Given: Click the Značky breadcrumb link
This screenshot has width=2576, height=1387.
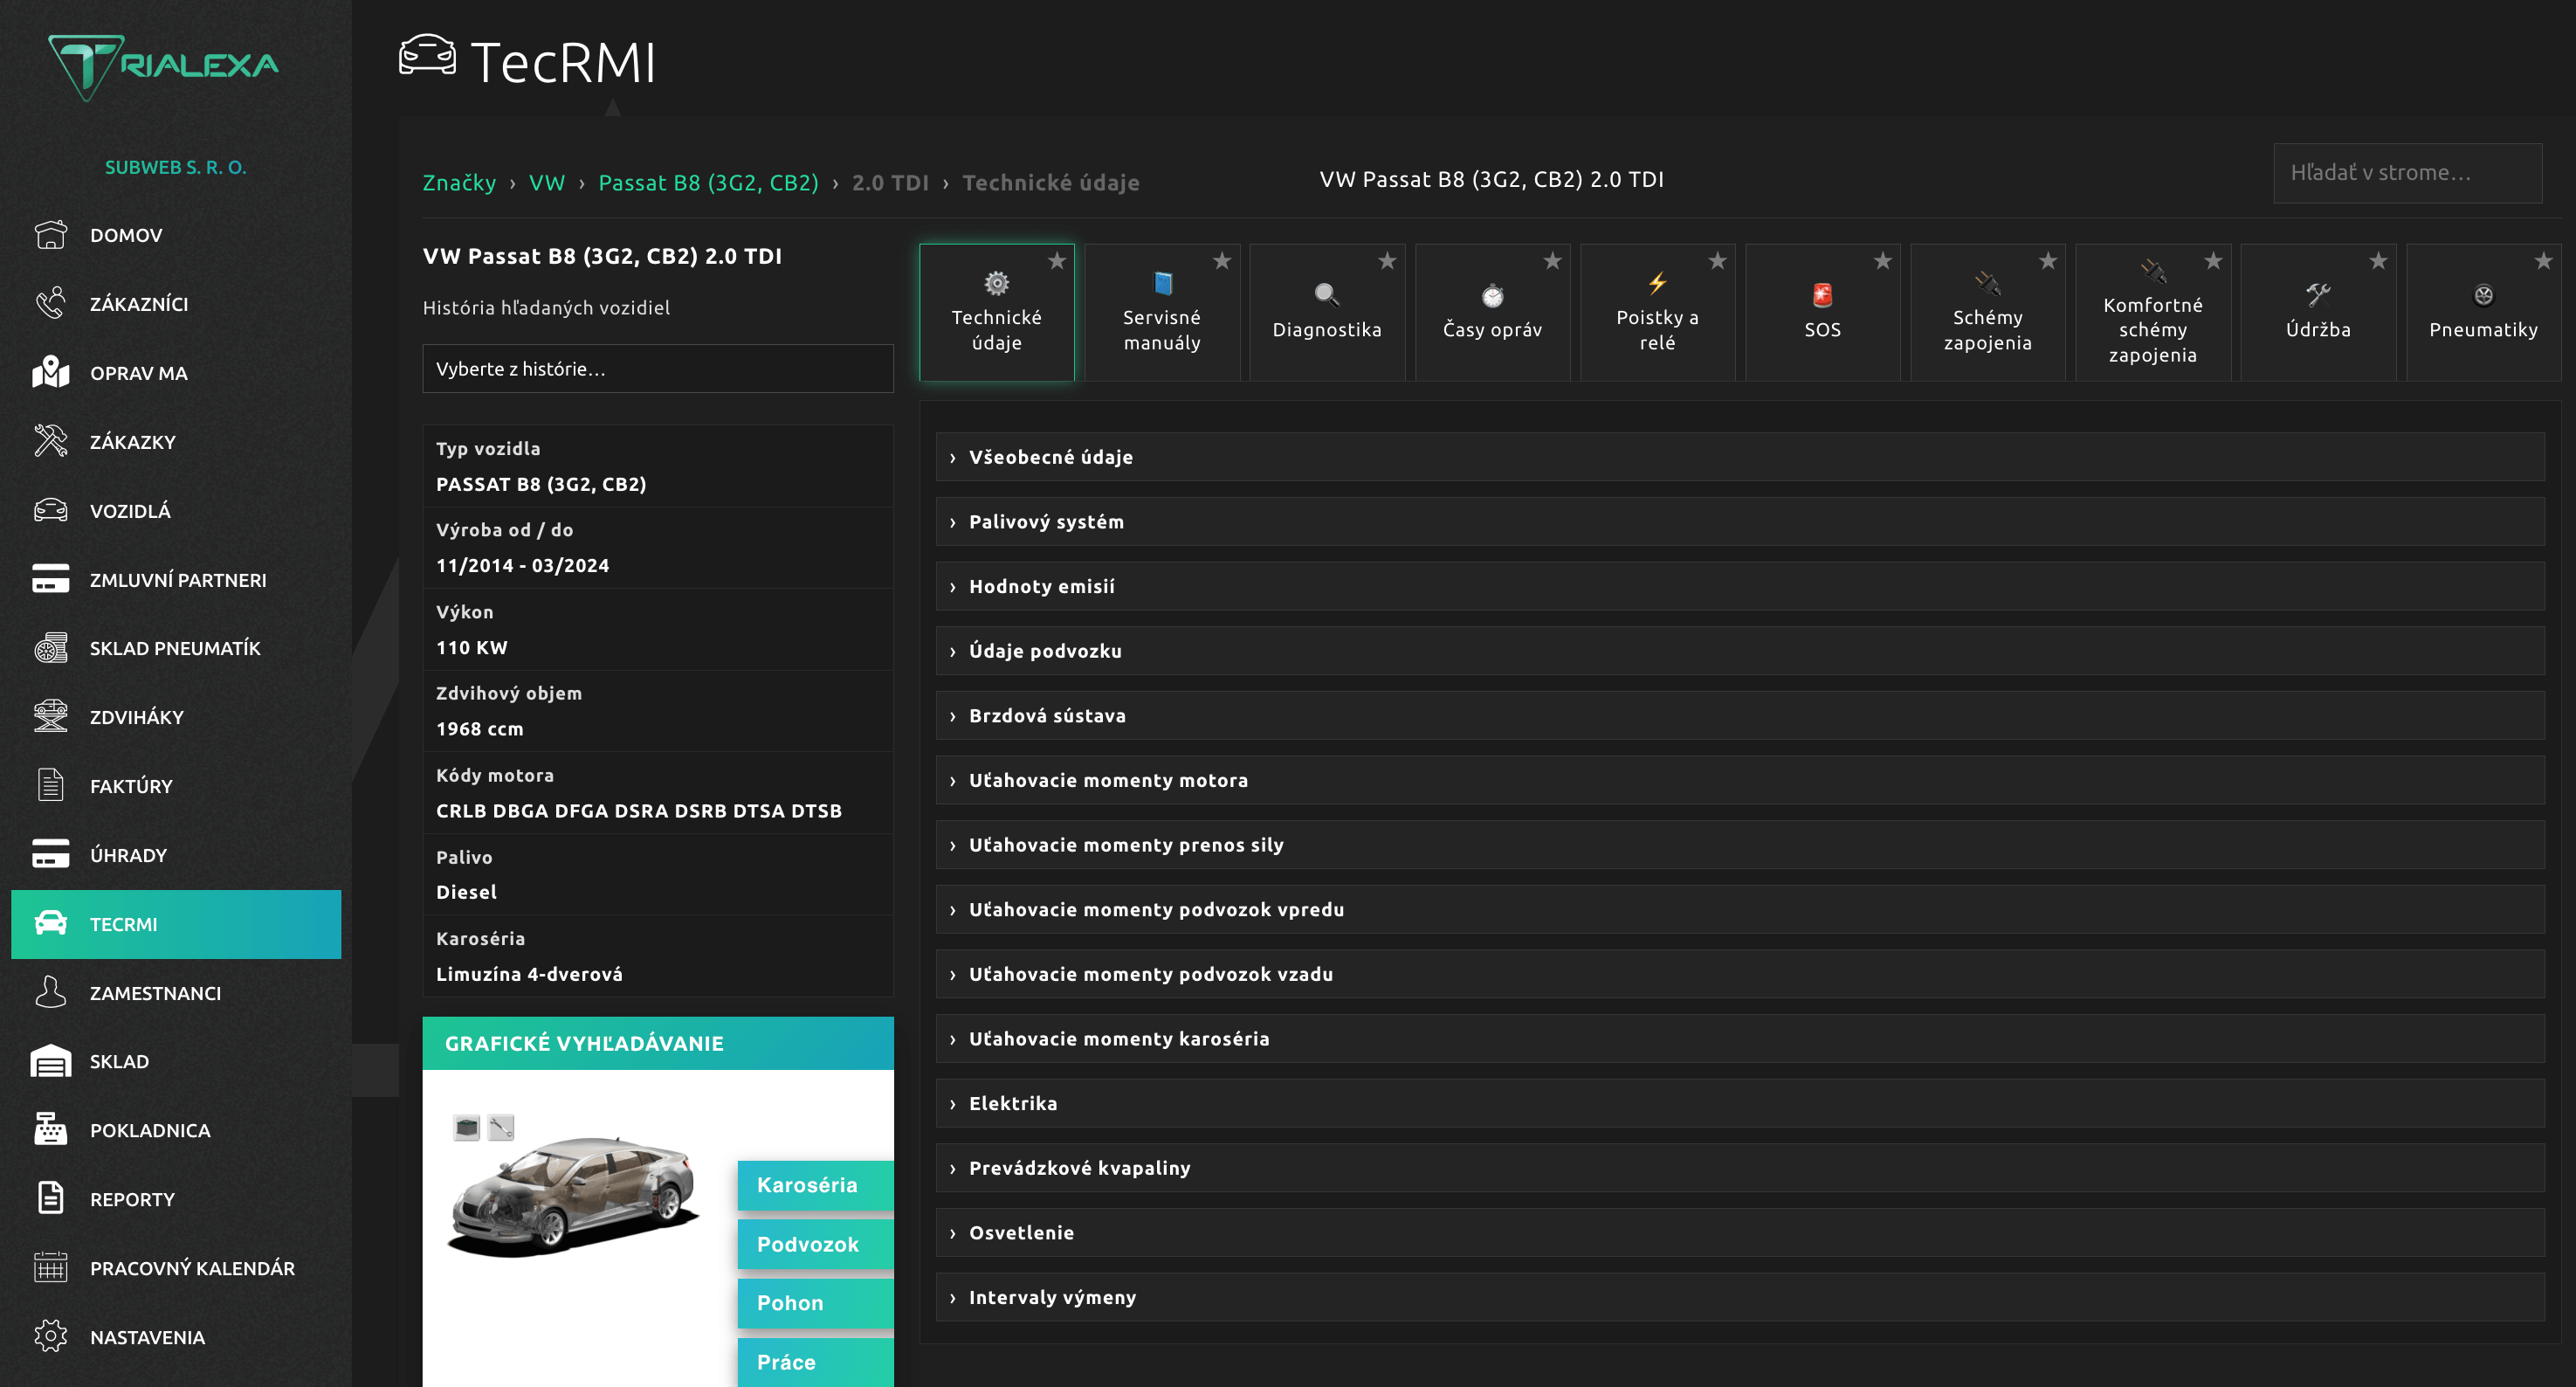Looking at the screenshot, I should 459,183.
